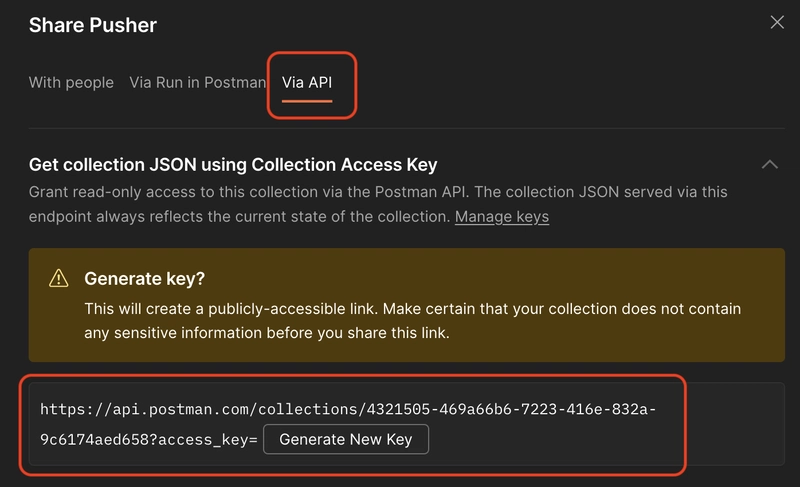
Task: Switch to the With people tab
Action: tap(71, 82)
